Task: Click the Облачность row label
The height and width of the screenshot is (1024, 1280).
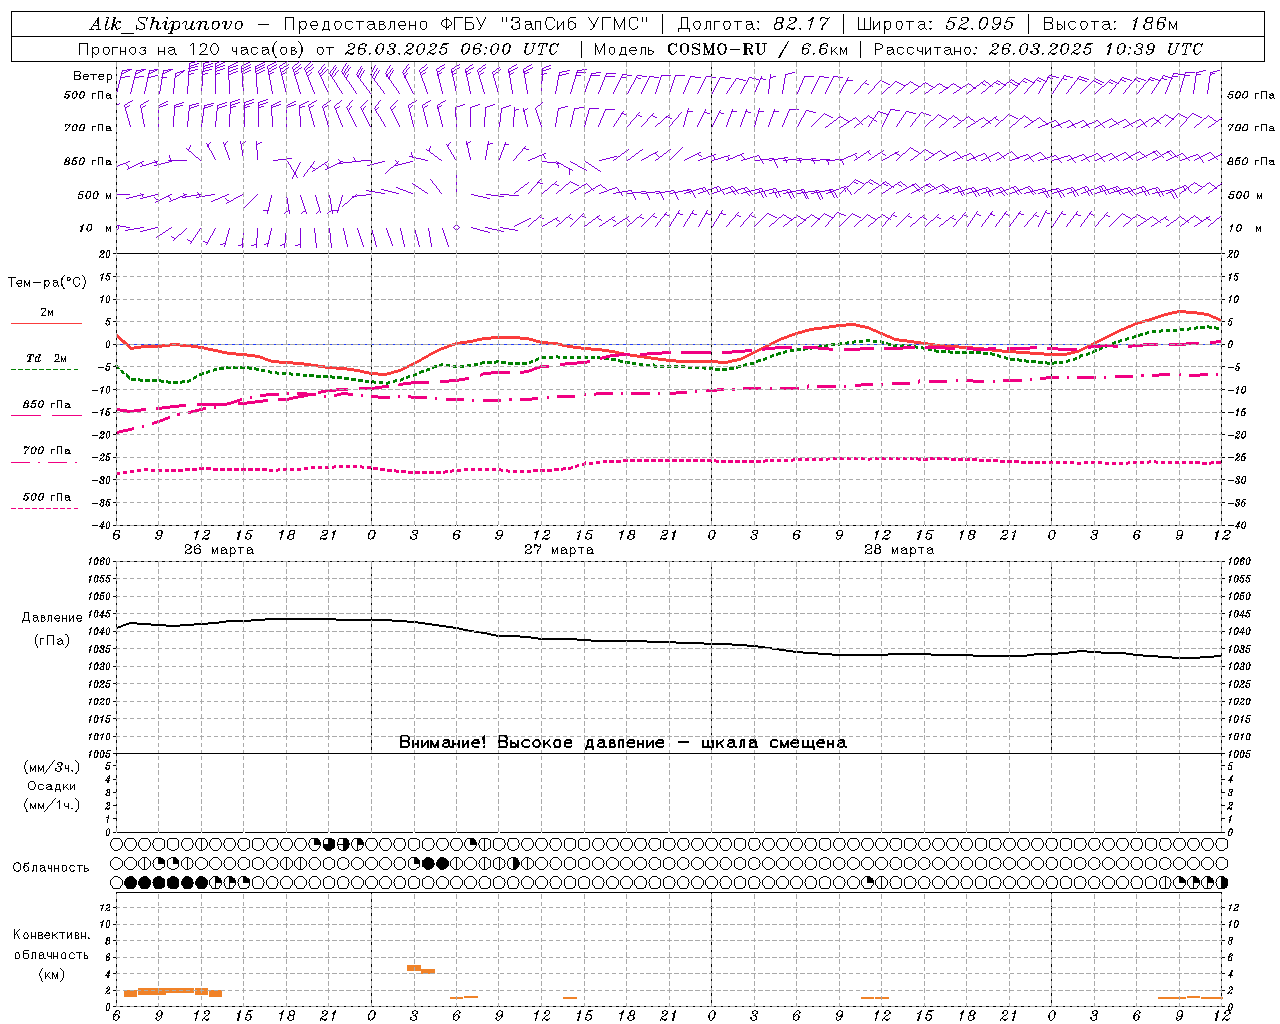Action: pos(51,867)
